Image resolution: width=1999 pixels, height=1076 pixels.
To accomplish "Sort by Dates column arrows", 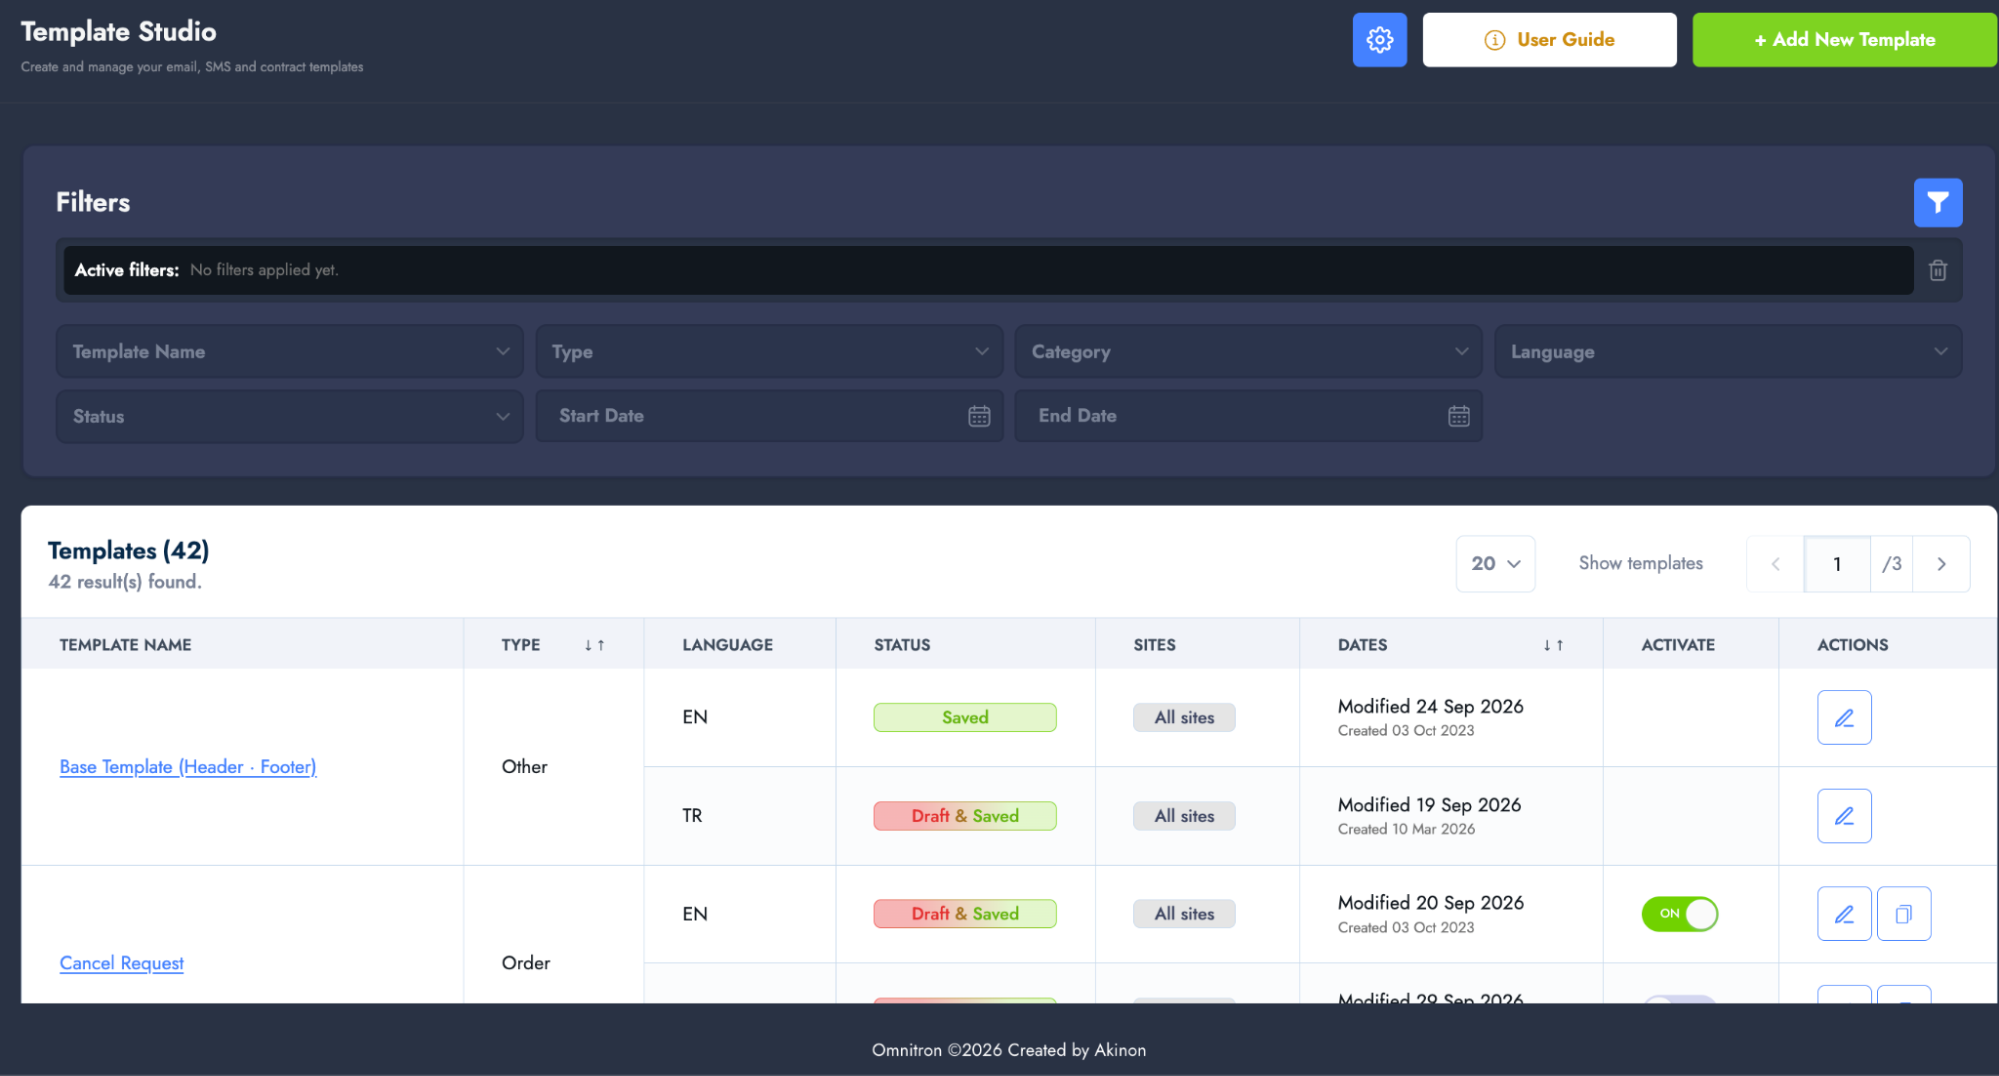I will pos(1552,645).
